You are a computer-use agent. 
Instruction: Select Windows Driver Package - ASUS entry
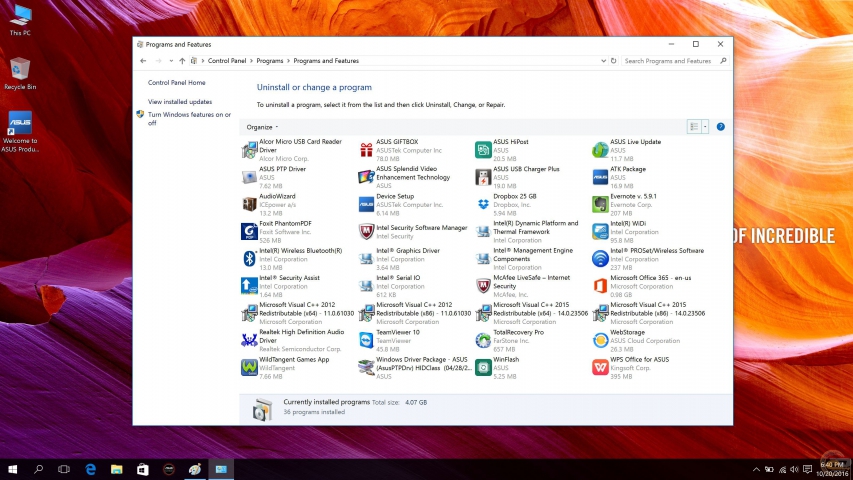tap(415, 367)
